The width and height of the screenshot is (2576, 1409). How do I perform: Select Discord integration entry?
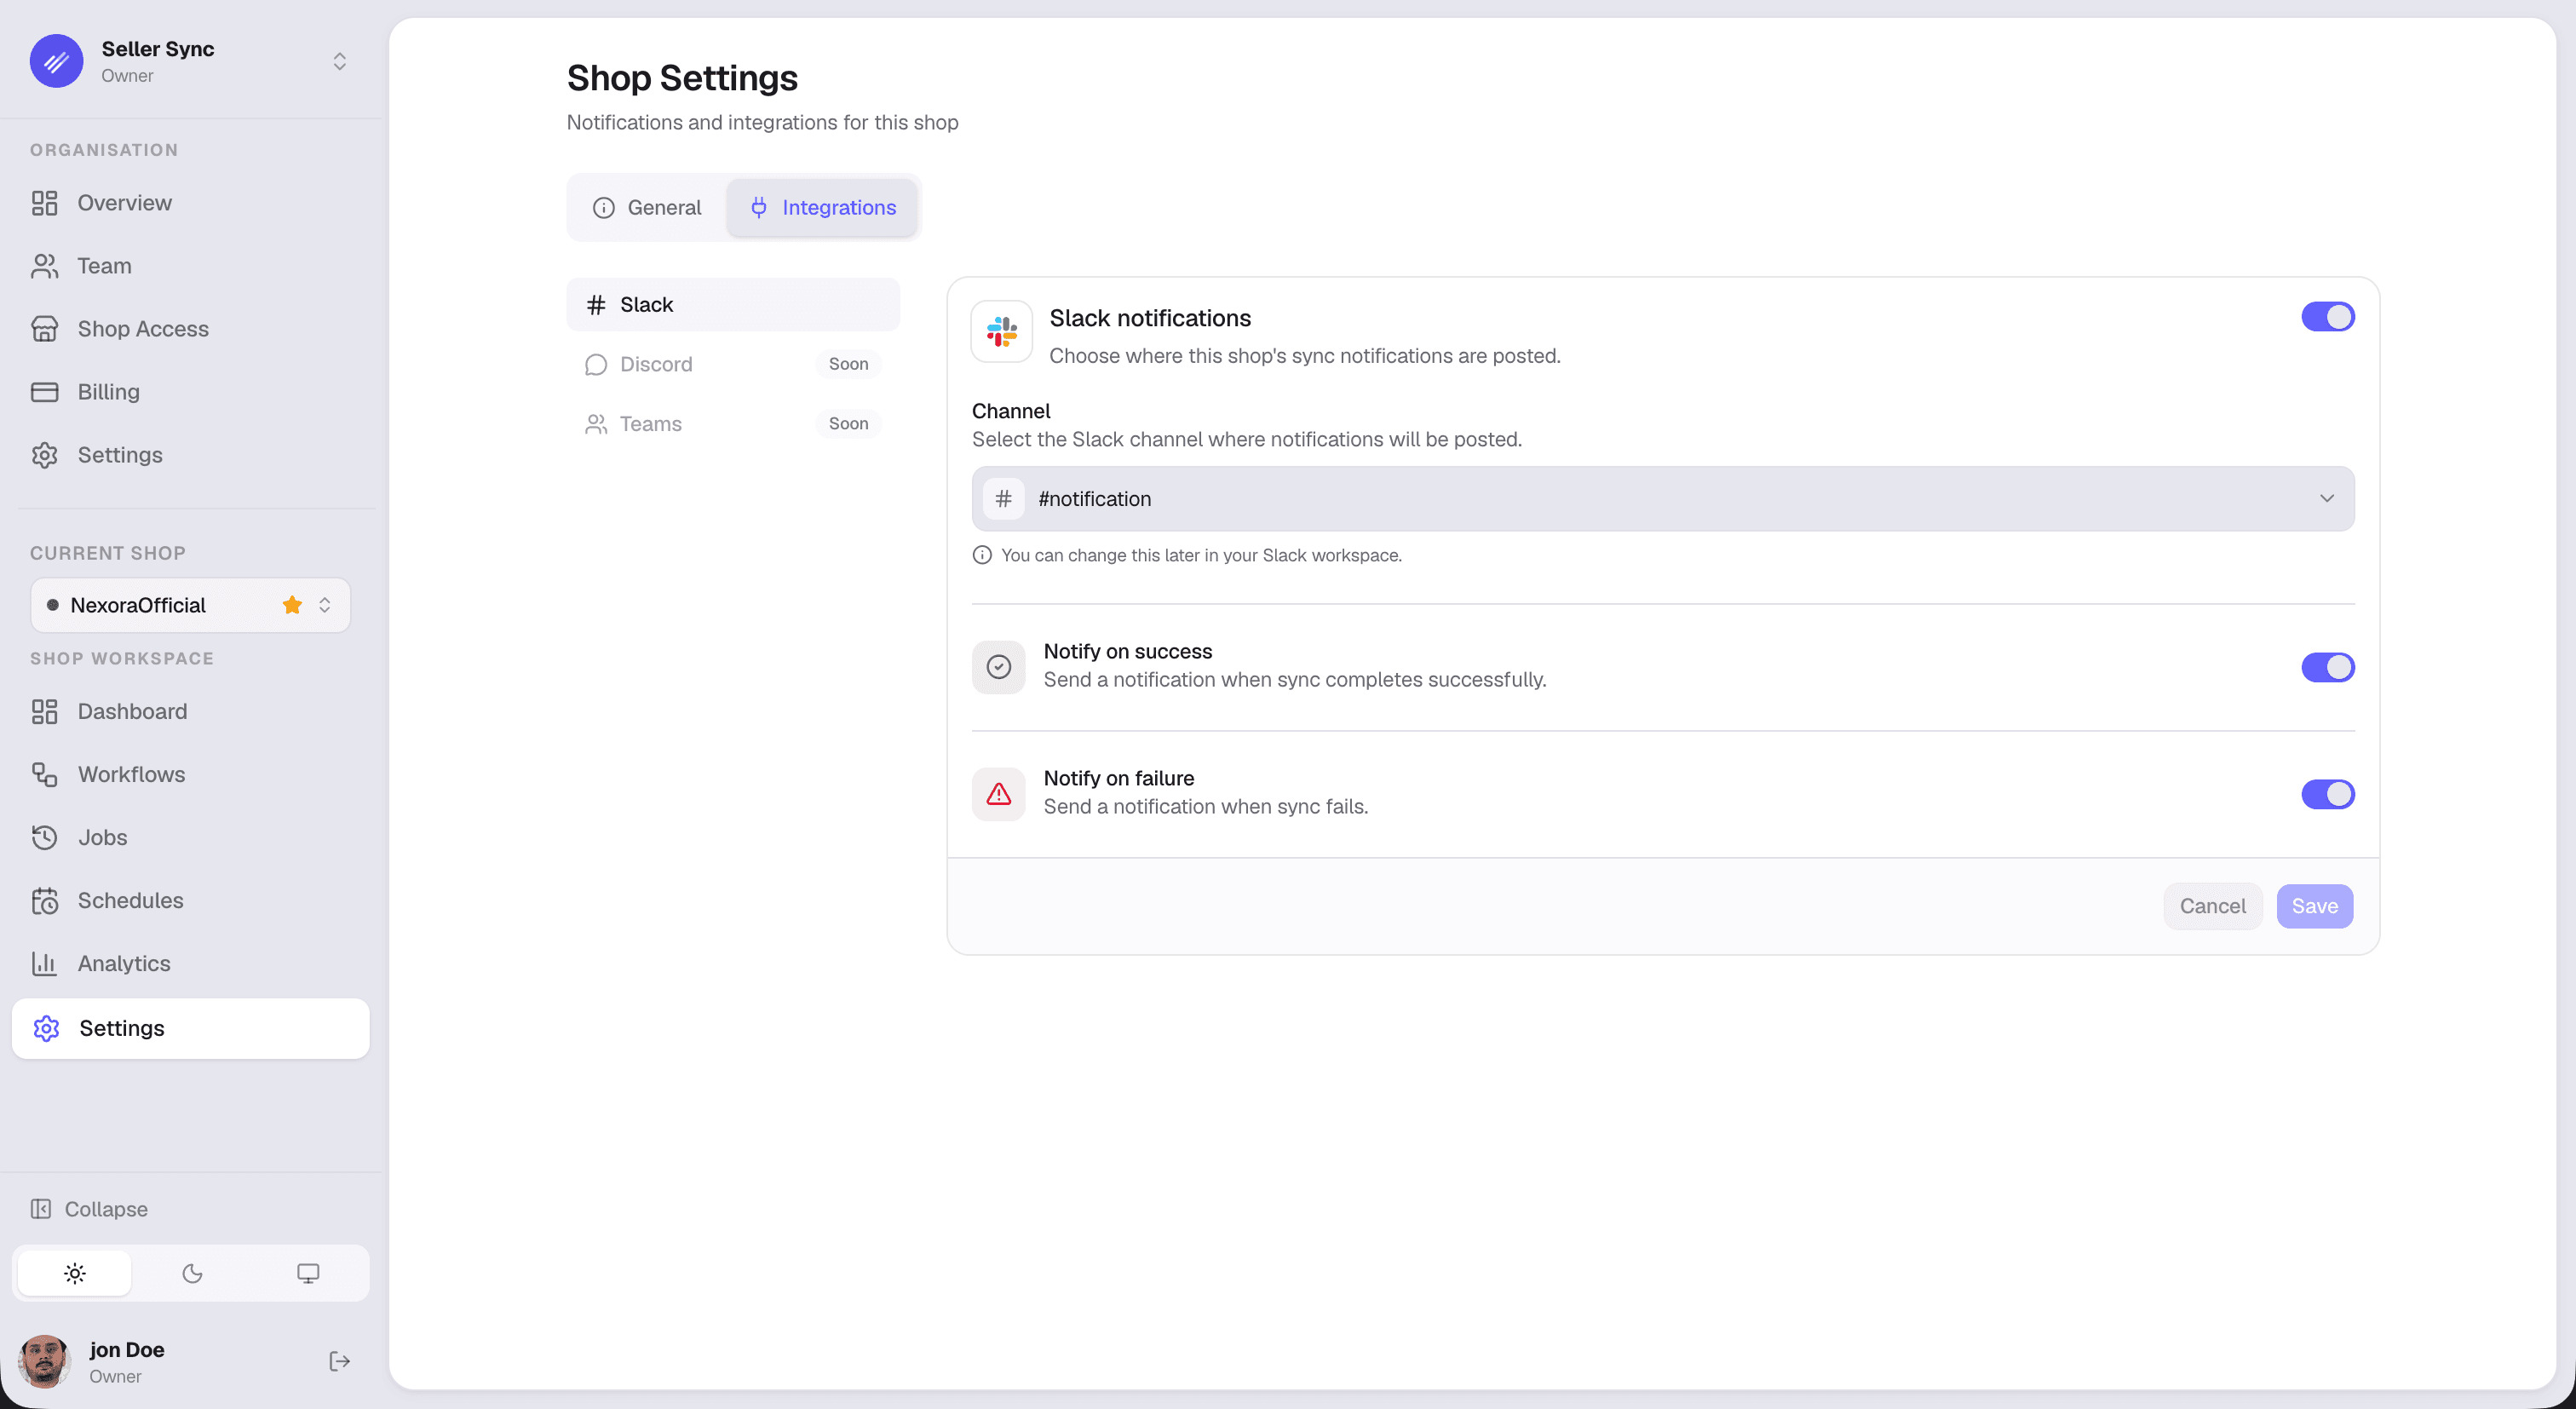pos(733,364)
